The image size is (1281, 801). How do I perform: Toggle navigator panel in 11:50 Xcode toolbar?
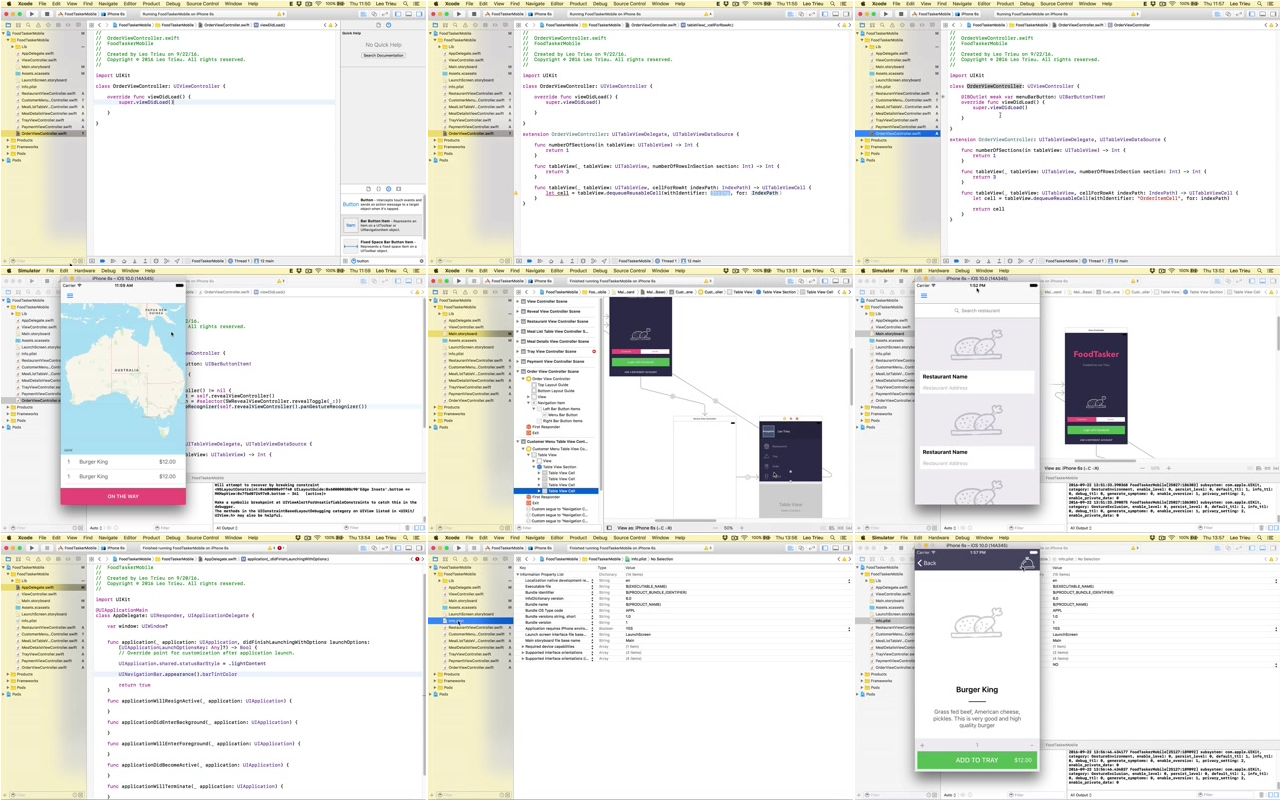(398, 14)
